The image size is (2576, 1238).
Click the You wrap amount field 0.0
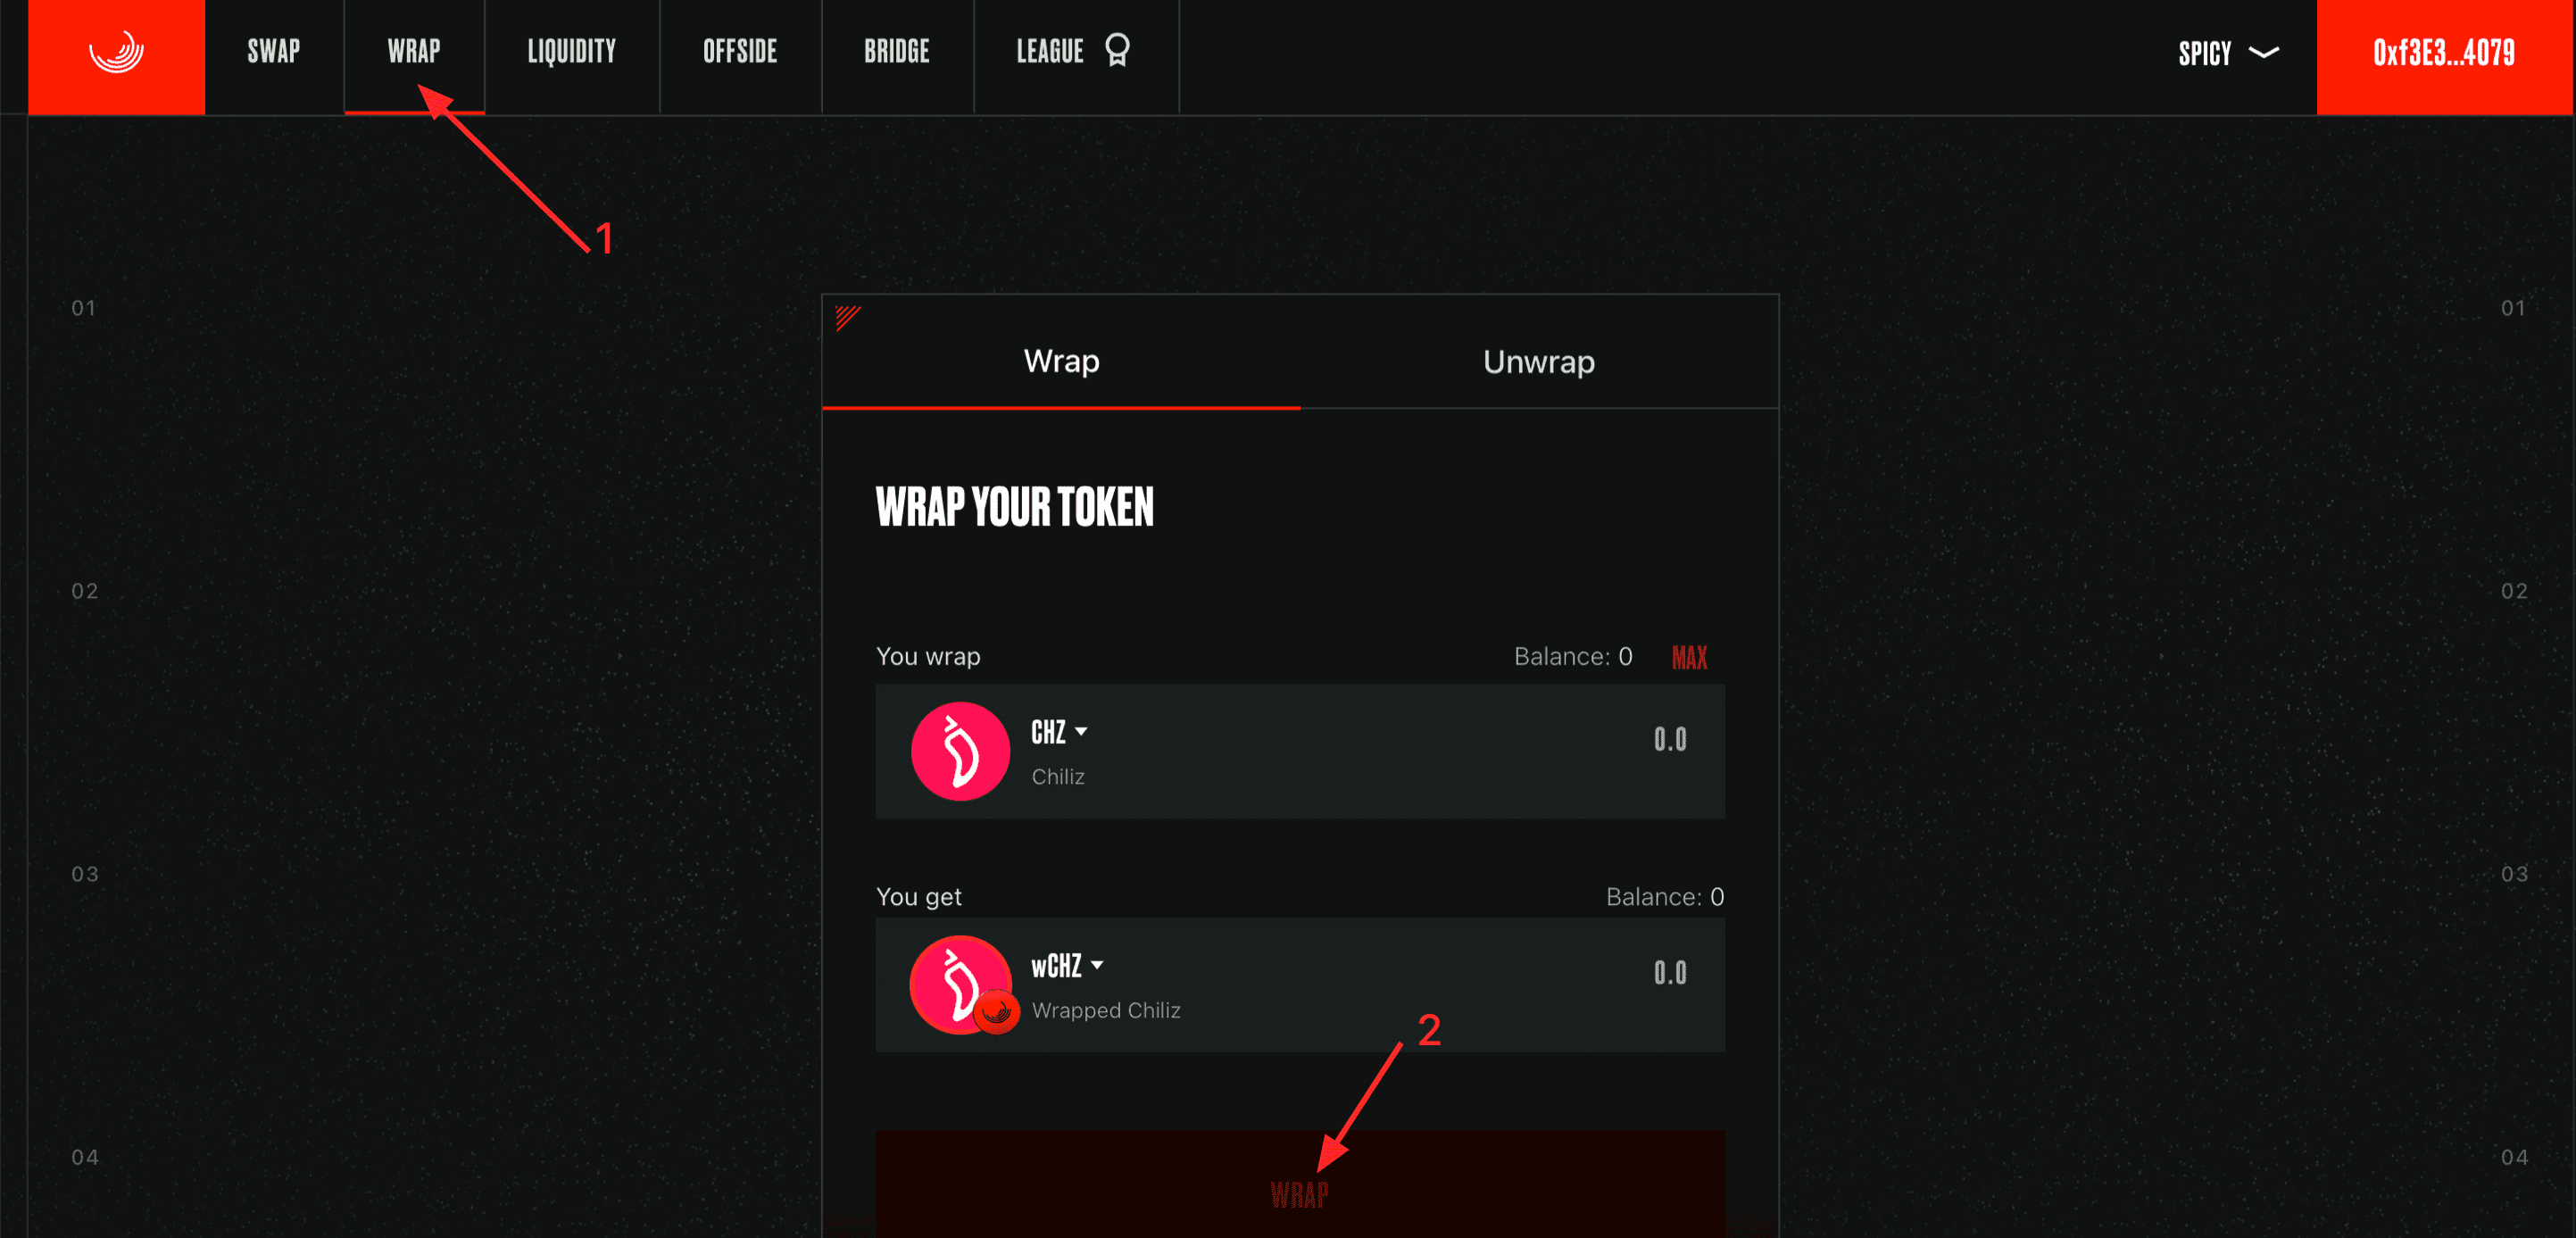[x=1669, y=740]
